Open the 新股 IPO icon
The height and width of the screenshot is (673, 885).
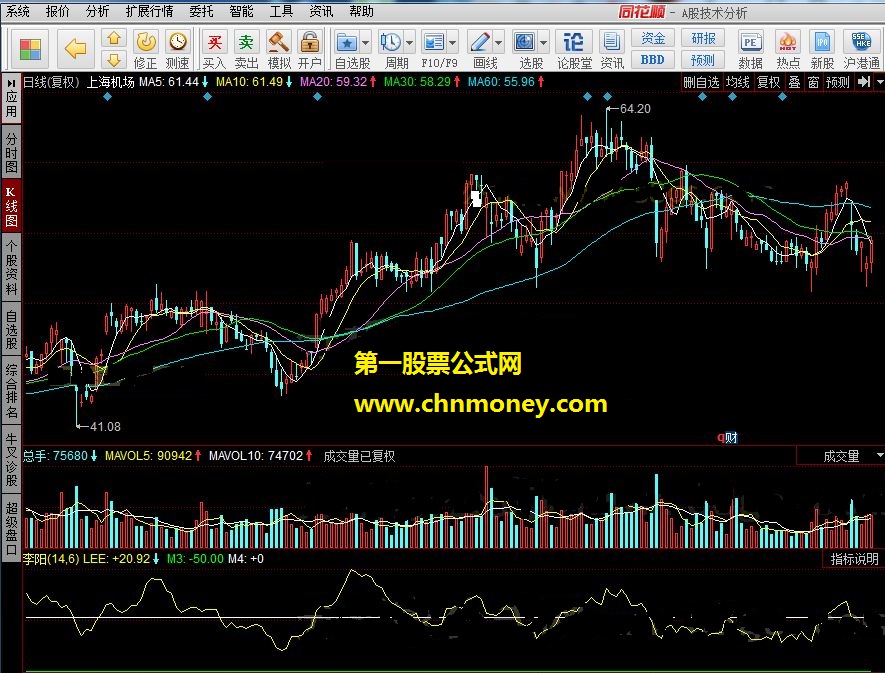(x=822, y=42)
